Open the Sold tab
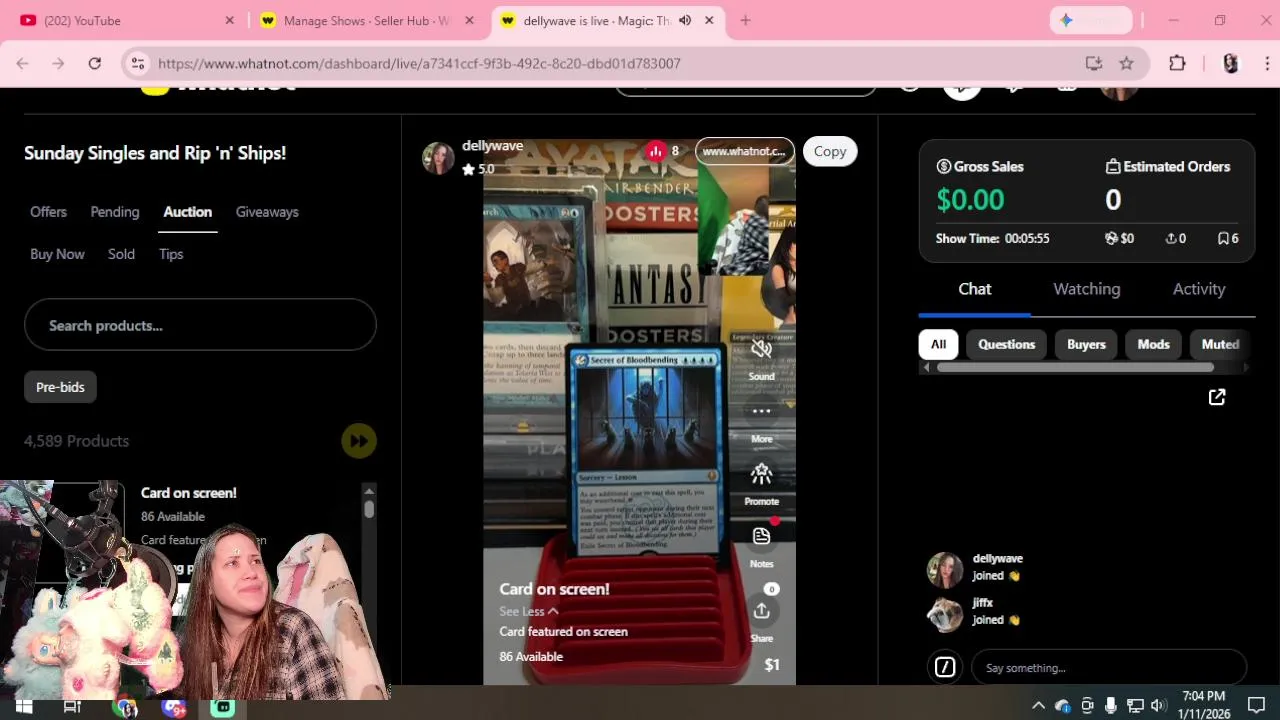The width and height of the screenshot is (1280, 720). point(121,254)
